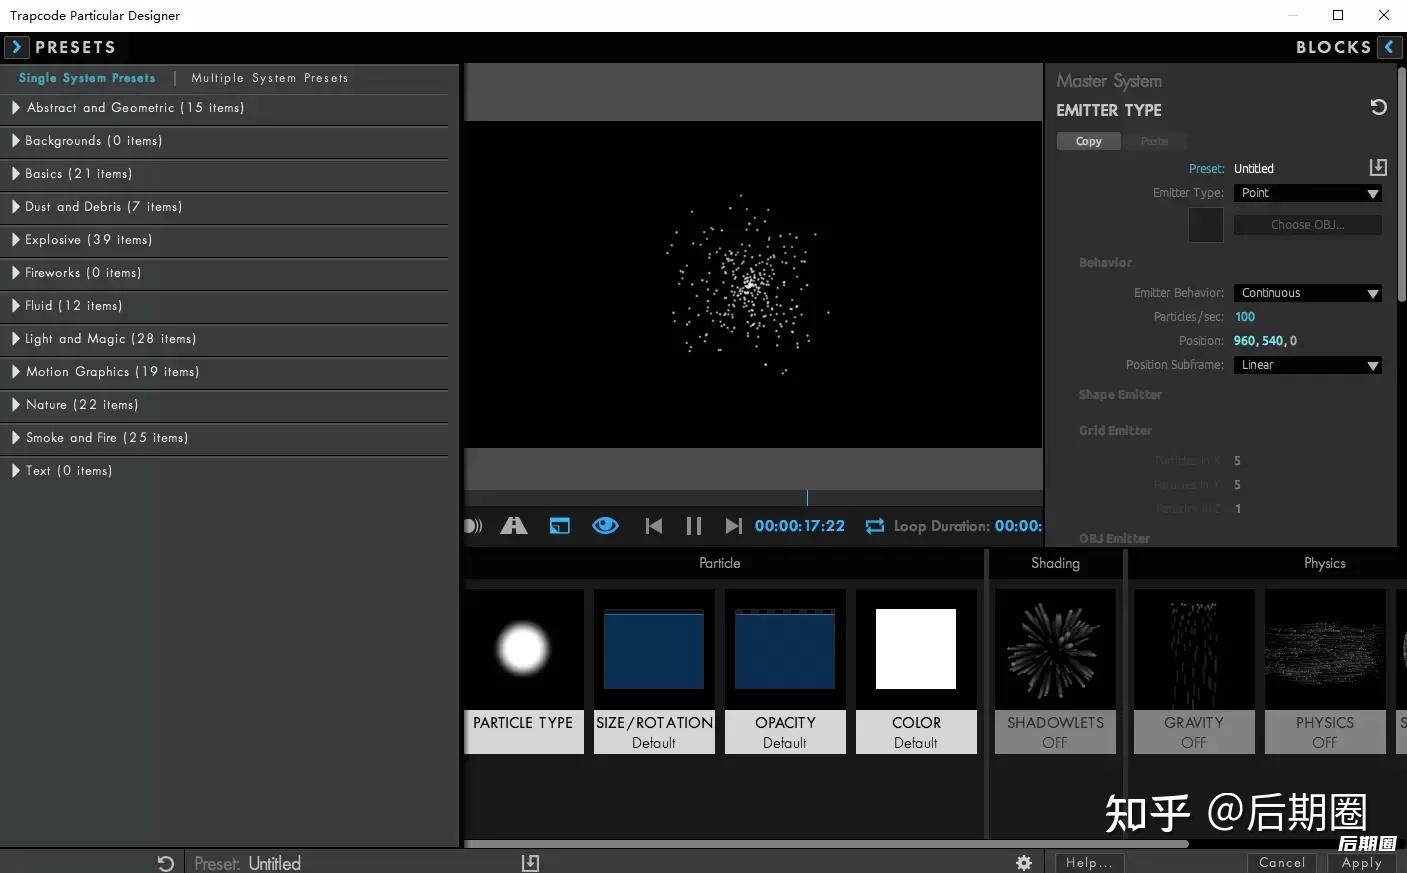Jump to the next frame
This screenshot has width=1407, height=873.
733,525
